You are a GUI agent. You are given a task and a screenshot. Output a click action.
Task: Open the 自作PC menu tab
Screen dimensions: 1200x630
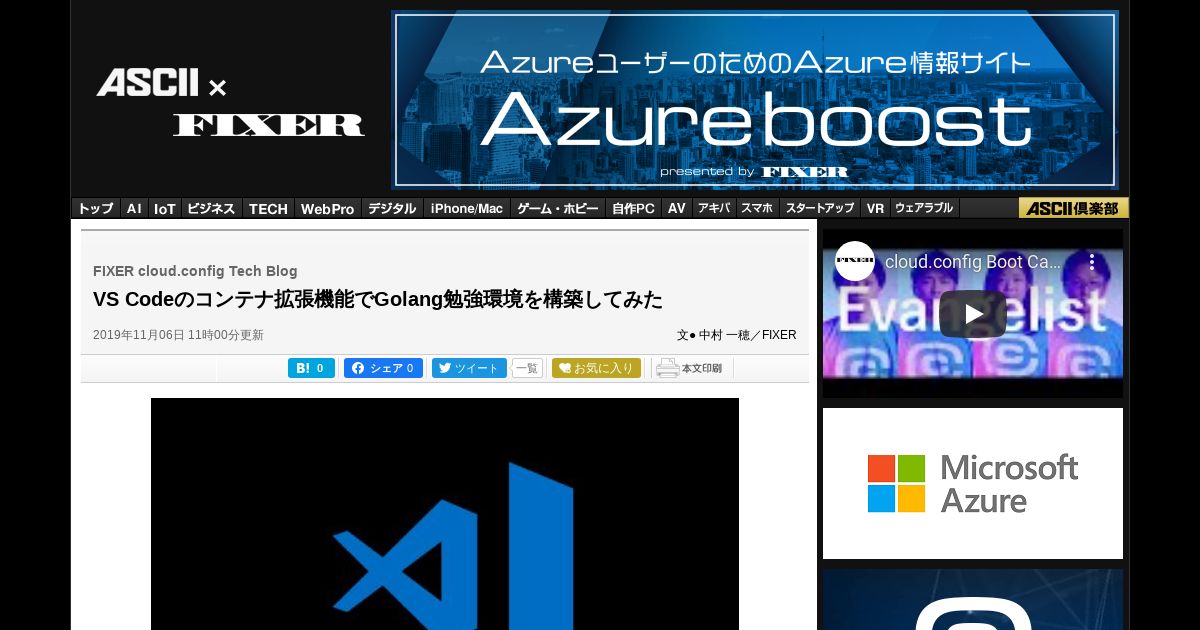(x=634, y=208)
